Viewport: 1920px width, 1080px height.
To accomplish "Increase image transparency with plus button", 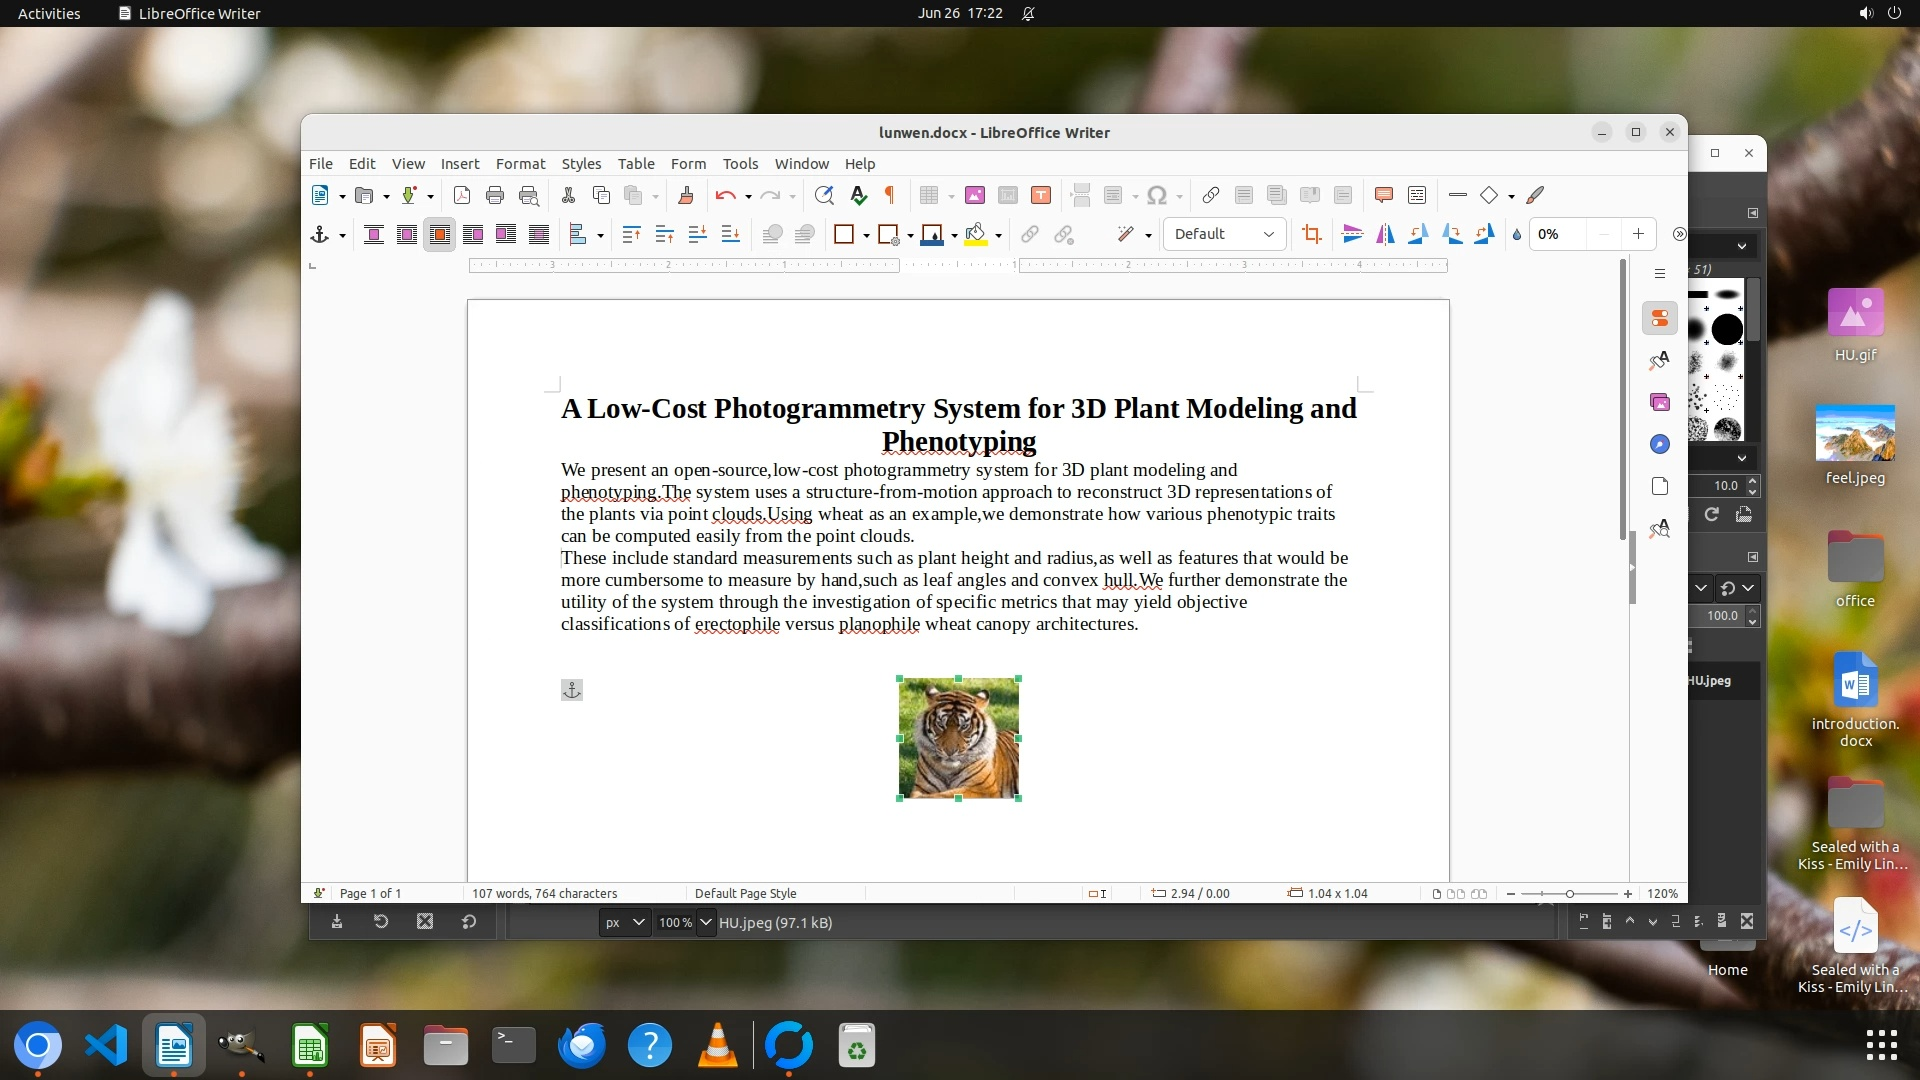I will 1638,234.
